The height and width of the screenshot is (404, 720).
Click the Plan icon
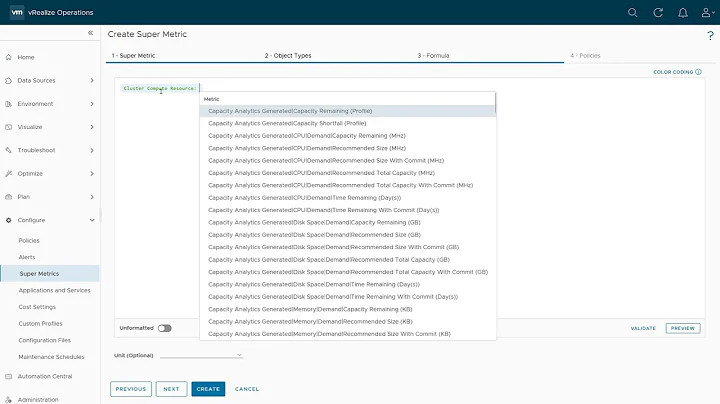click(8, 197)
